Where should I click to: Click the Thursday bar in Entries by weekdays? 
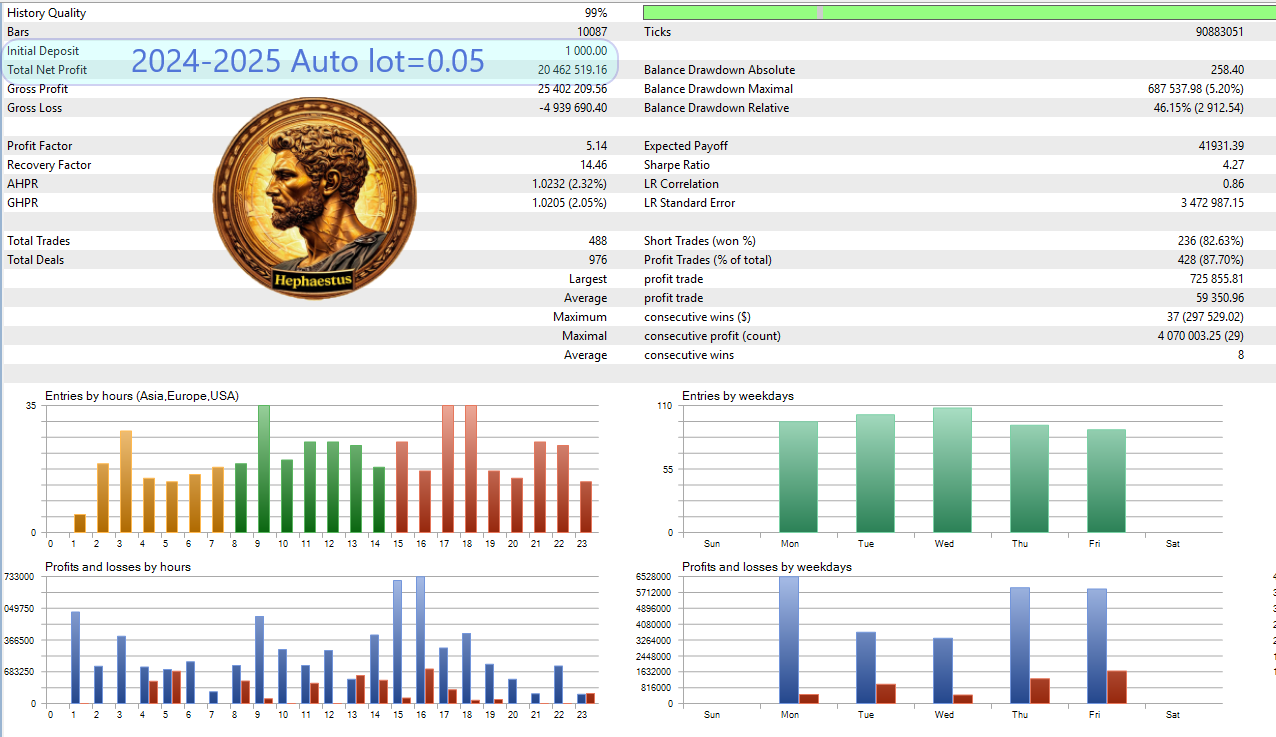[x=1029, y=479]
